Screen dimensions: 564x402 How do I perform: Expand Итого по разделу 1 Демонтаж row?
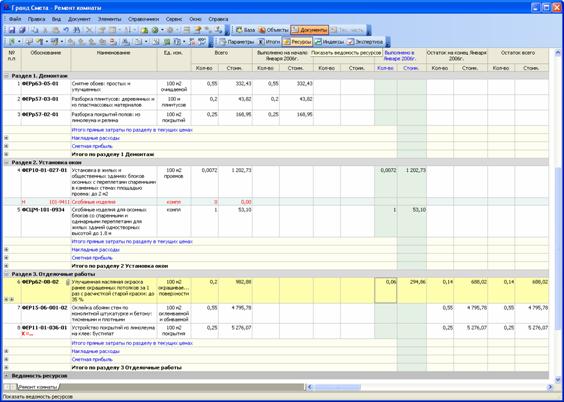click(6, 154)
